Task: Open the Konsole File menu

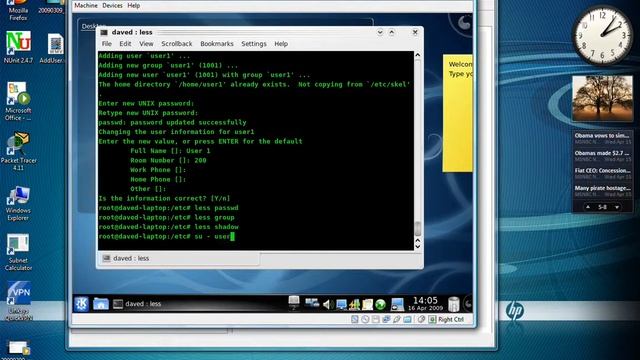Action: click(107, 44)
